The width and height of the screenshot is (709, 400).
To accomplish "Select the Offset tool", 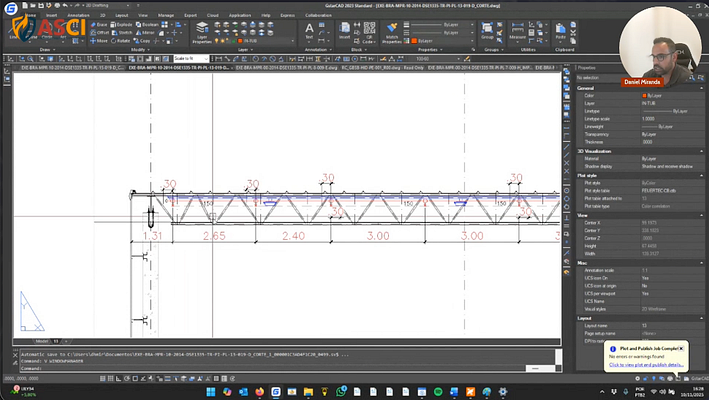I will (99, 33).
